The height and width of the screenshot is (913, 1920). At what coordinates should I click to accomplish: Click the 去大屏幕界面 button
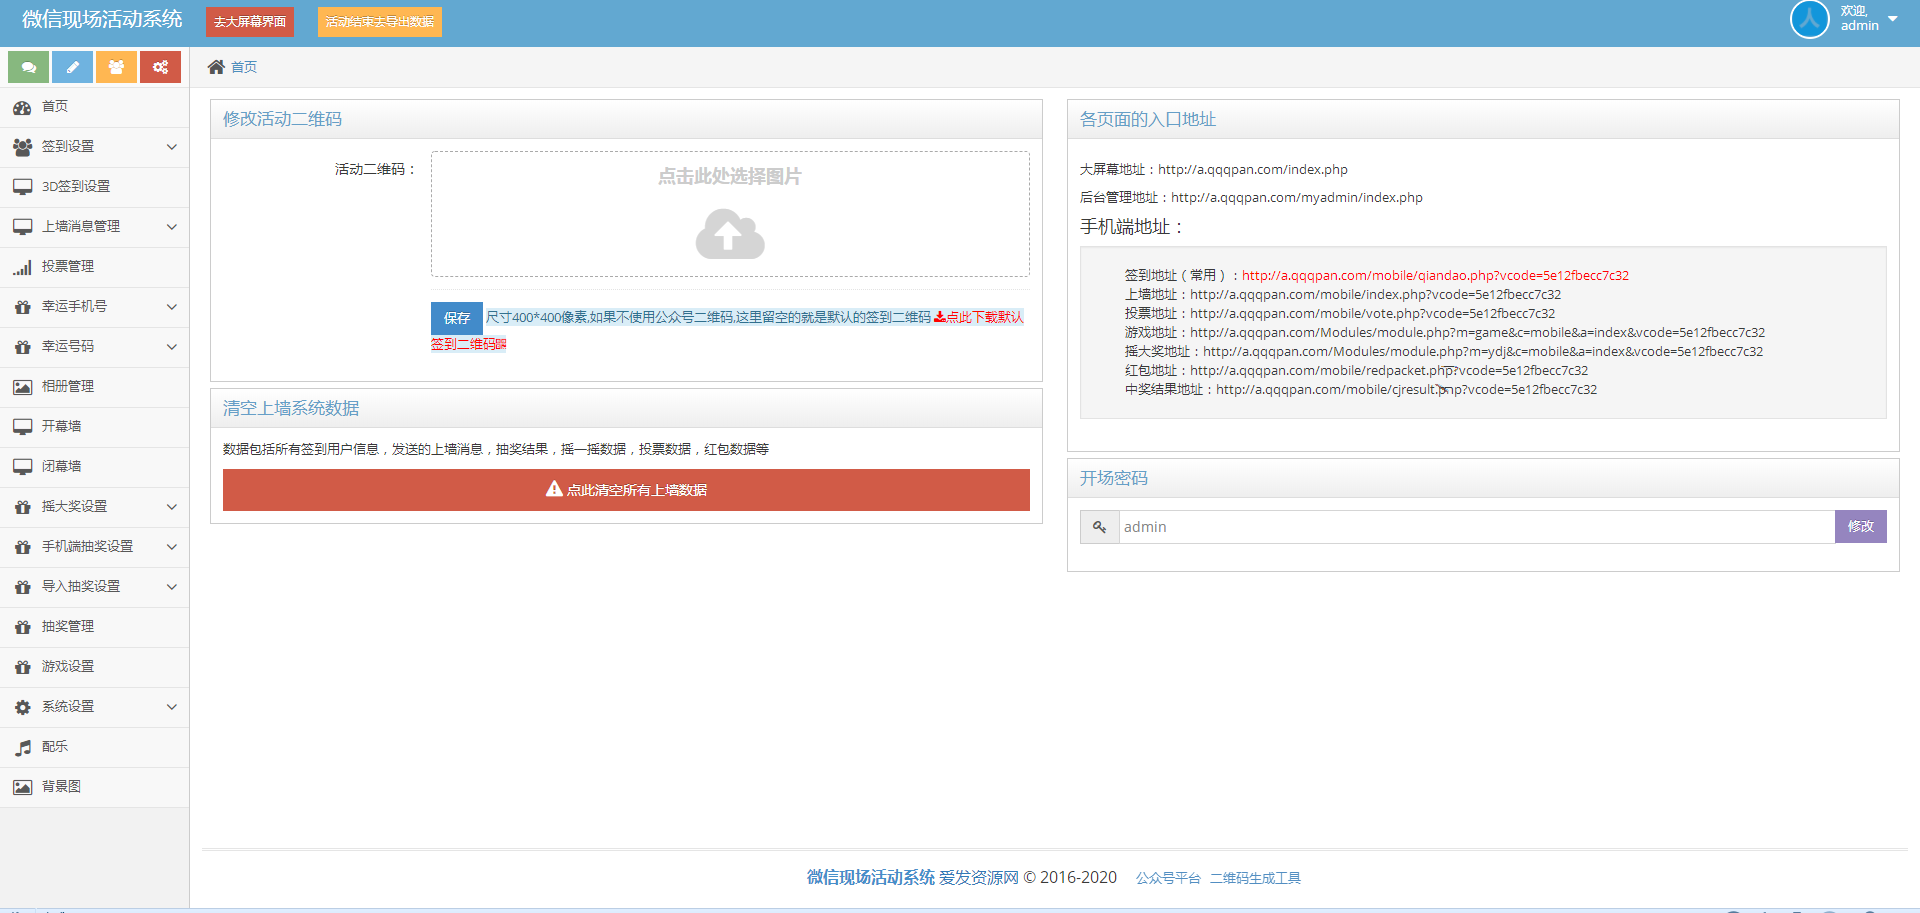click(250, 22)
